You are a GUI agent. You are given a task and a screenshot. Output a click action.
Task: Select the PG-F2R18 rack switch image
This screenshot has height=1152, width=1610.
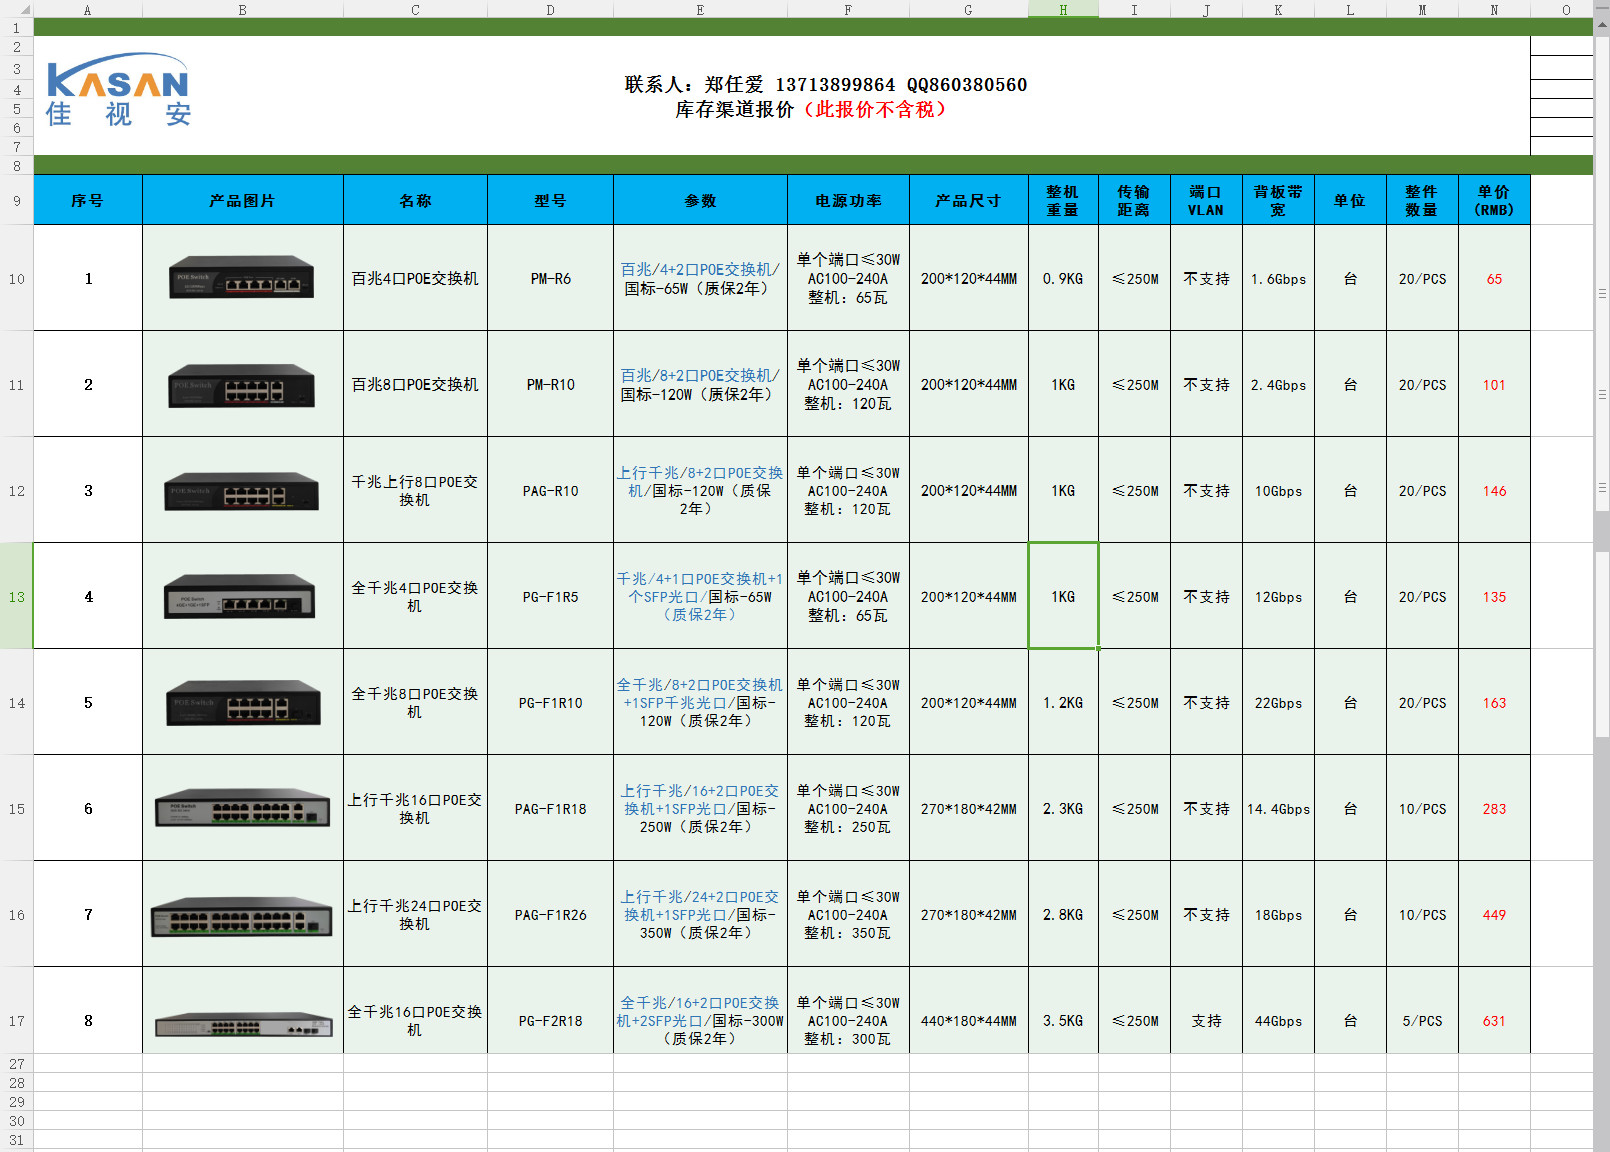[x=243, y=1024]
